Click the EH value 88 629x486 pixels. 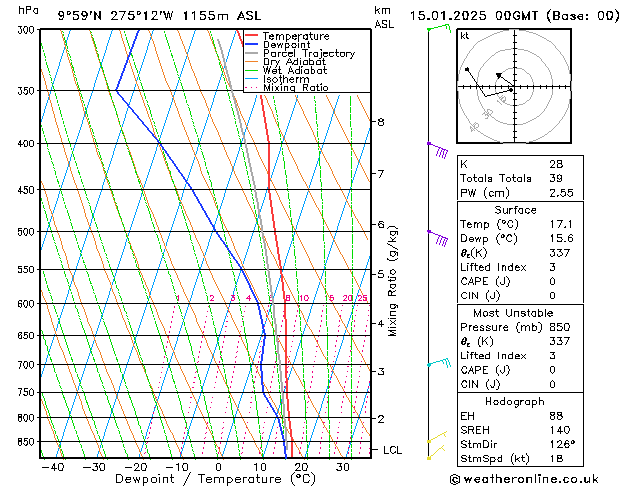point(556,416)
